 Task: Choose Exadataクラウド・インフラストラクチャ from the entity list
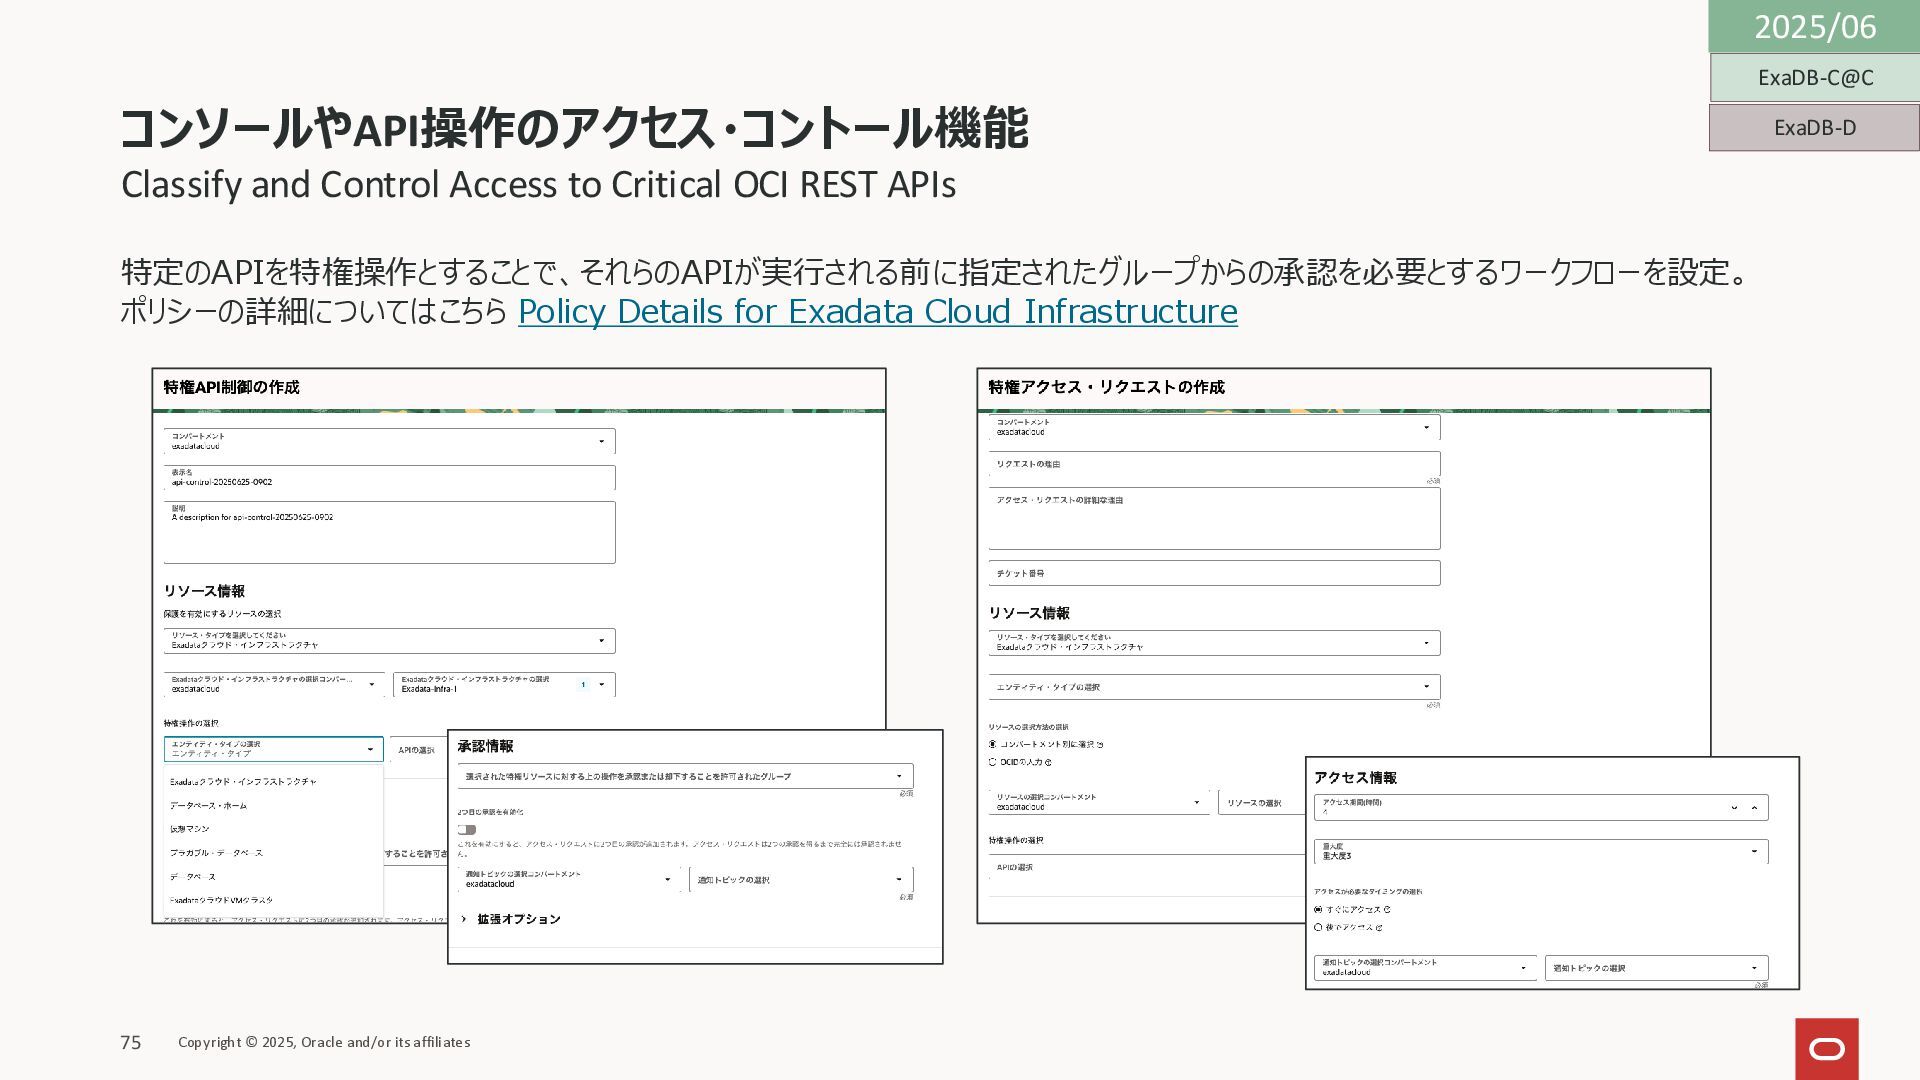pyautogui.click(x=243, y=782)
